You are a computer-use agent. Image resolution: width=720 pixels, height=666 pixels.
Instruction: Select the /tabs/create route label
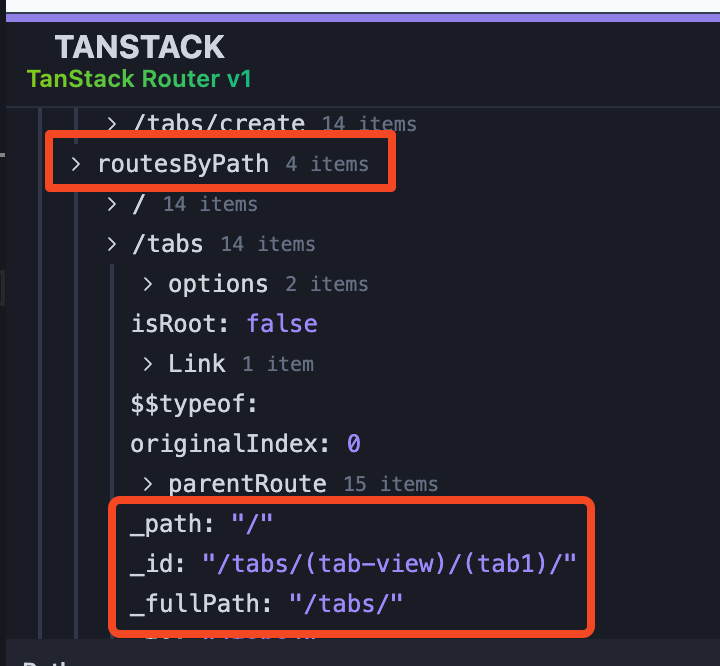click(219, 123)
